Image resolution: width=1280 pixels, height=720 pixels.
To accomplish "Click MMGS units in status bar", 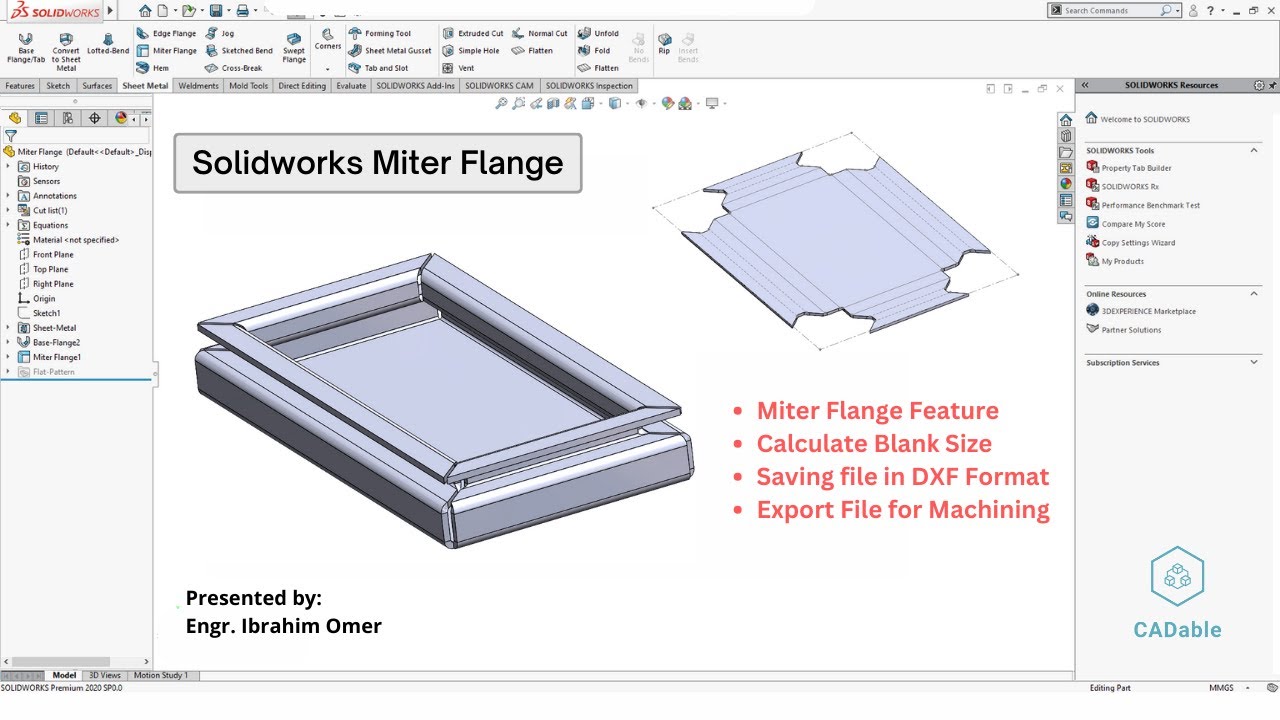I will click(1221, 688).
